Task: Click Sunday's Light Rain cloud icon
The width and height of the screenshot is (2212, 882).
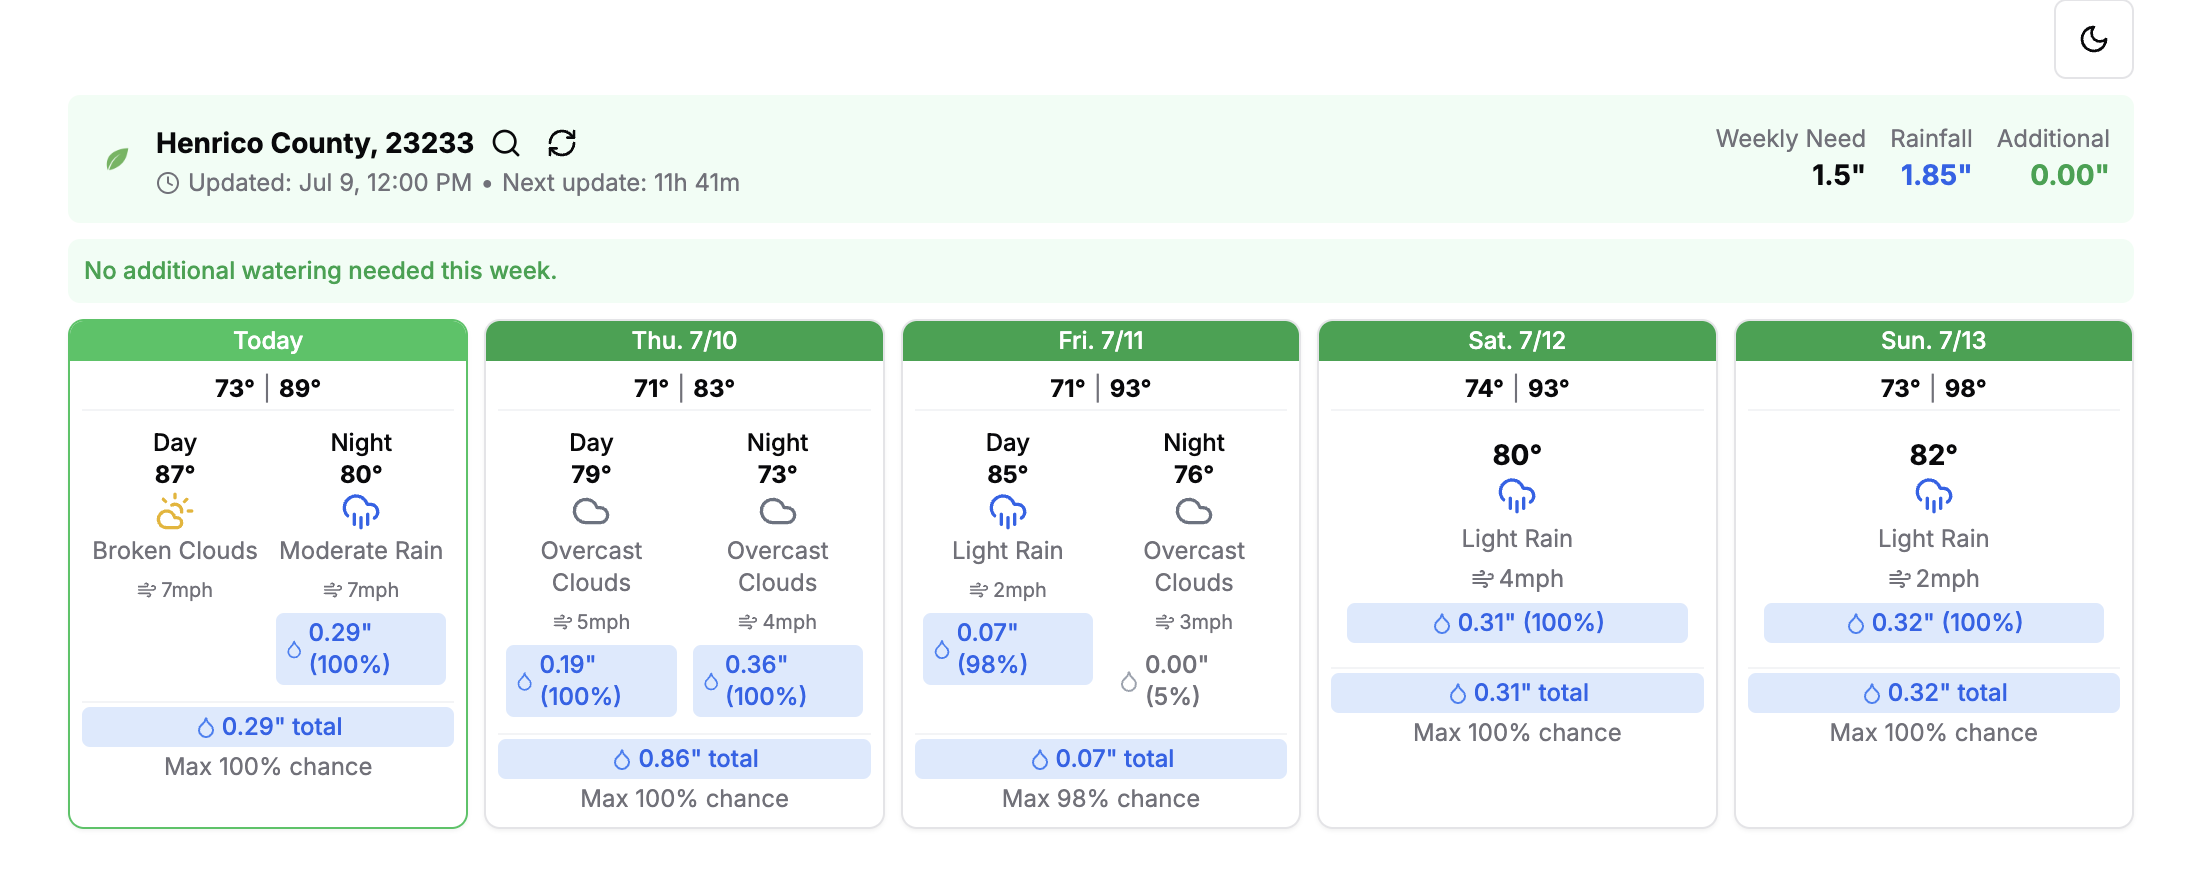Action: pos(1933,495)
